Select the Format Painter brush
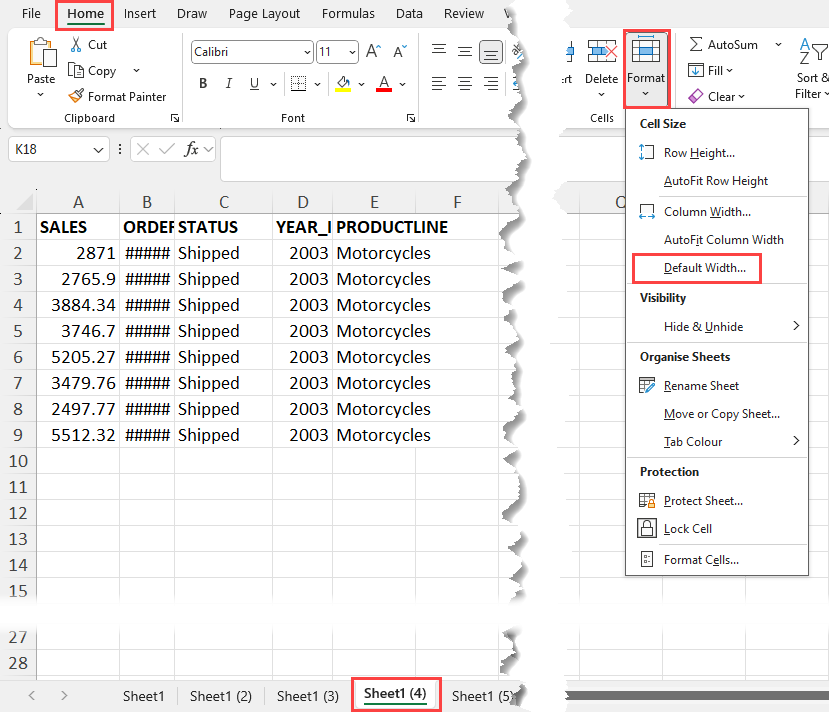 [x=77, y=97]
